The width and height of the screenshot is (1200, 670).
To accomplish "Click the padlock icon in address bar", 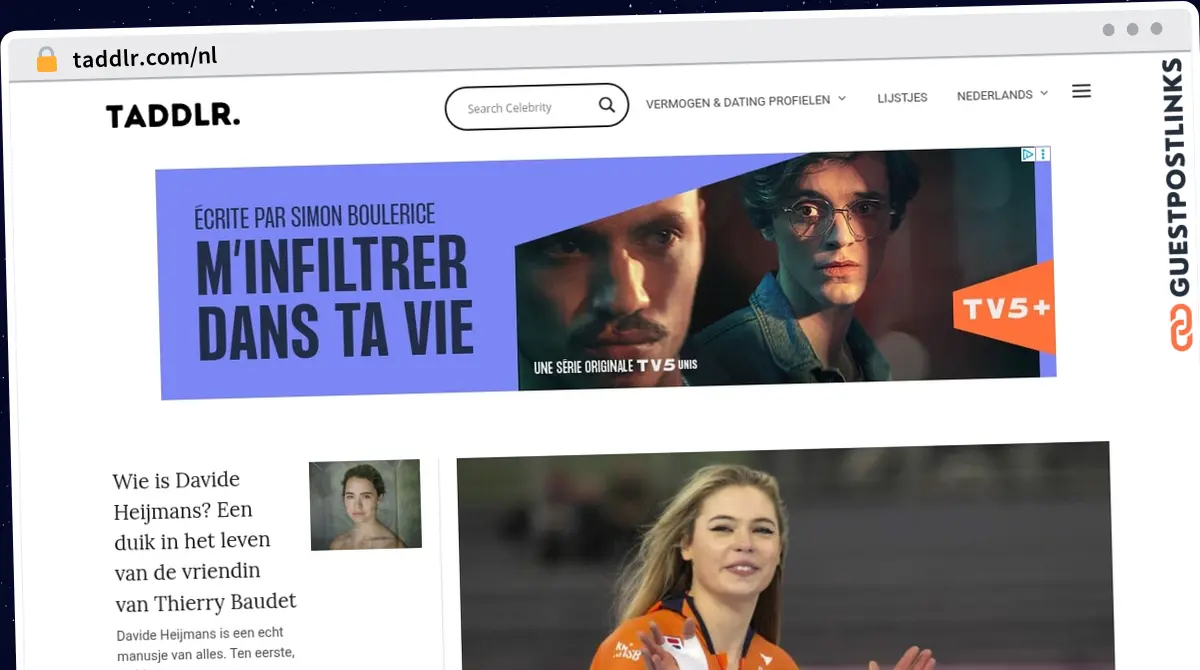I will (47, 59).
